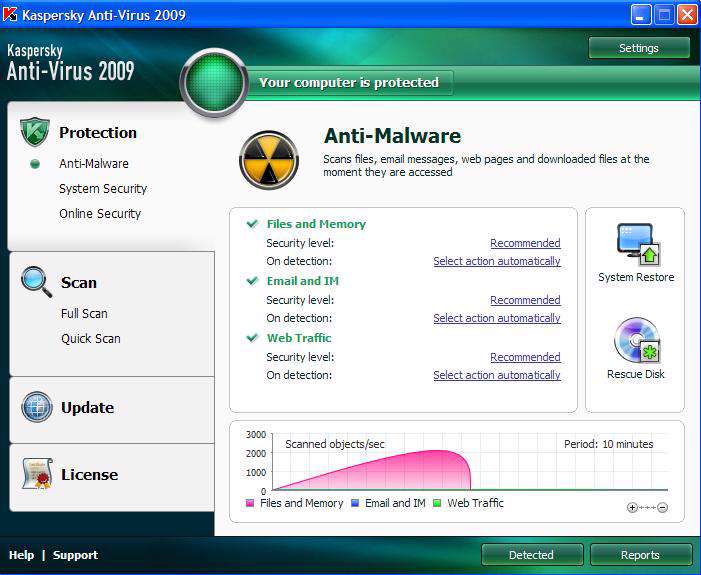Open Email and IM Recommended security level
The width and height of the screenshot is (701, 575).
(x=525, y=300)
